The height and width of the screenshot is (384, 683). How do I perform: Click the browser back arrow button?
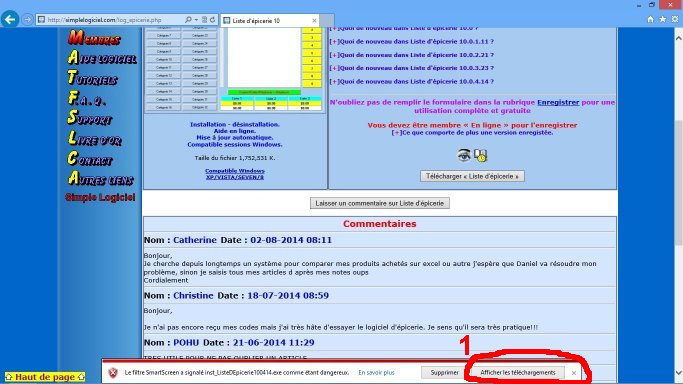[10, 20]
